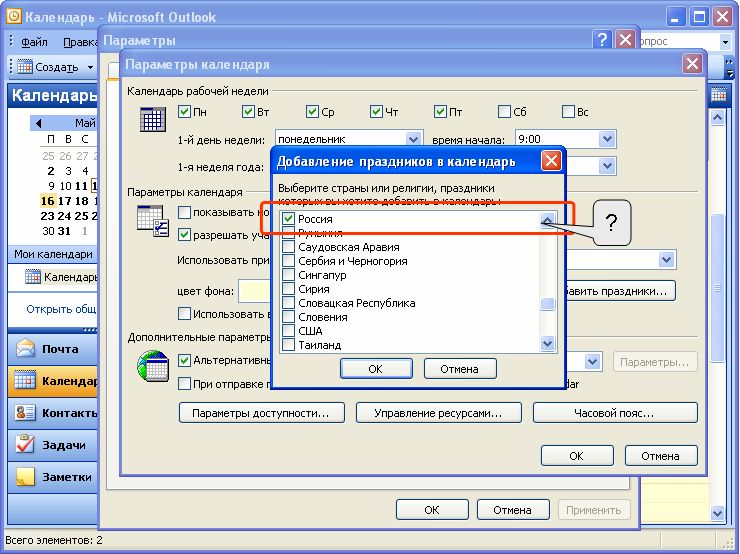Click the help question mark in Параметры dialog

click(x=602, y=40)
